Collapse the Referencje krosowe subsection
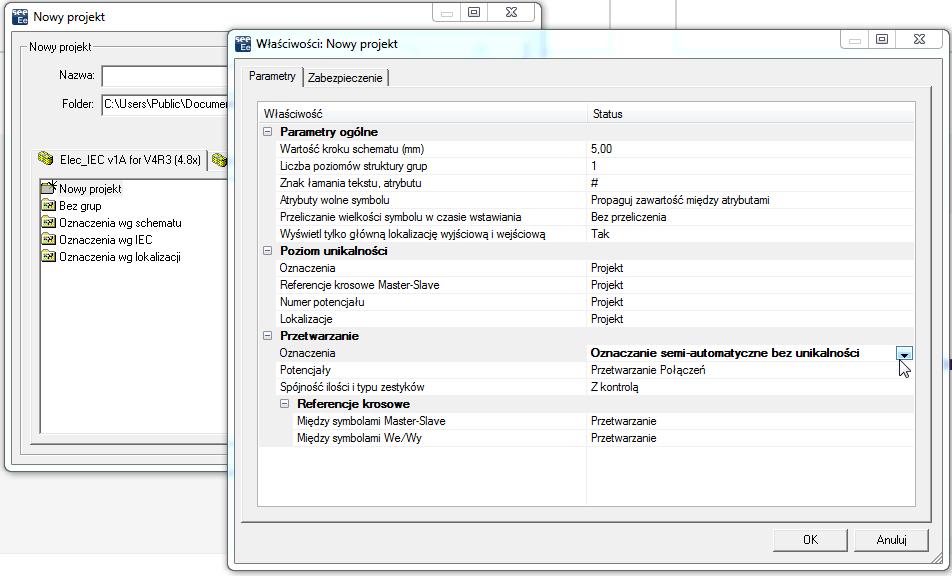 pyautogui.click(x=284, y=404)
